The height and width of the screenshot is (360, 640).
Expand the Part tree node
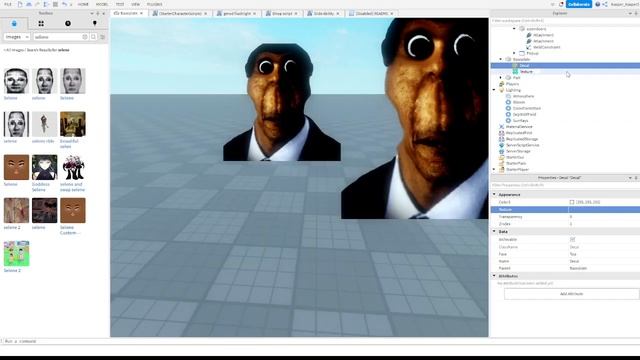coord(501,78)
